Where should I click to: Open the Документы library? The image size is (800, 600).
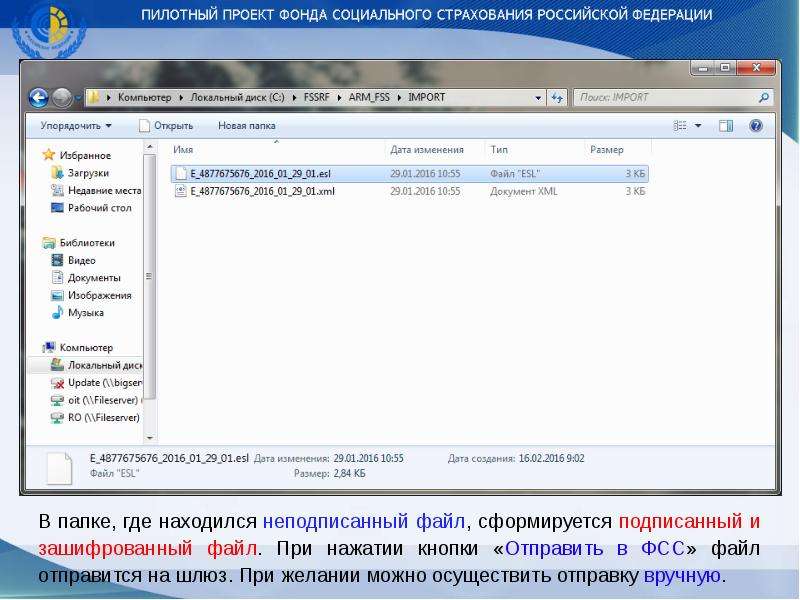(94, 278)
